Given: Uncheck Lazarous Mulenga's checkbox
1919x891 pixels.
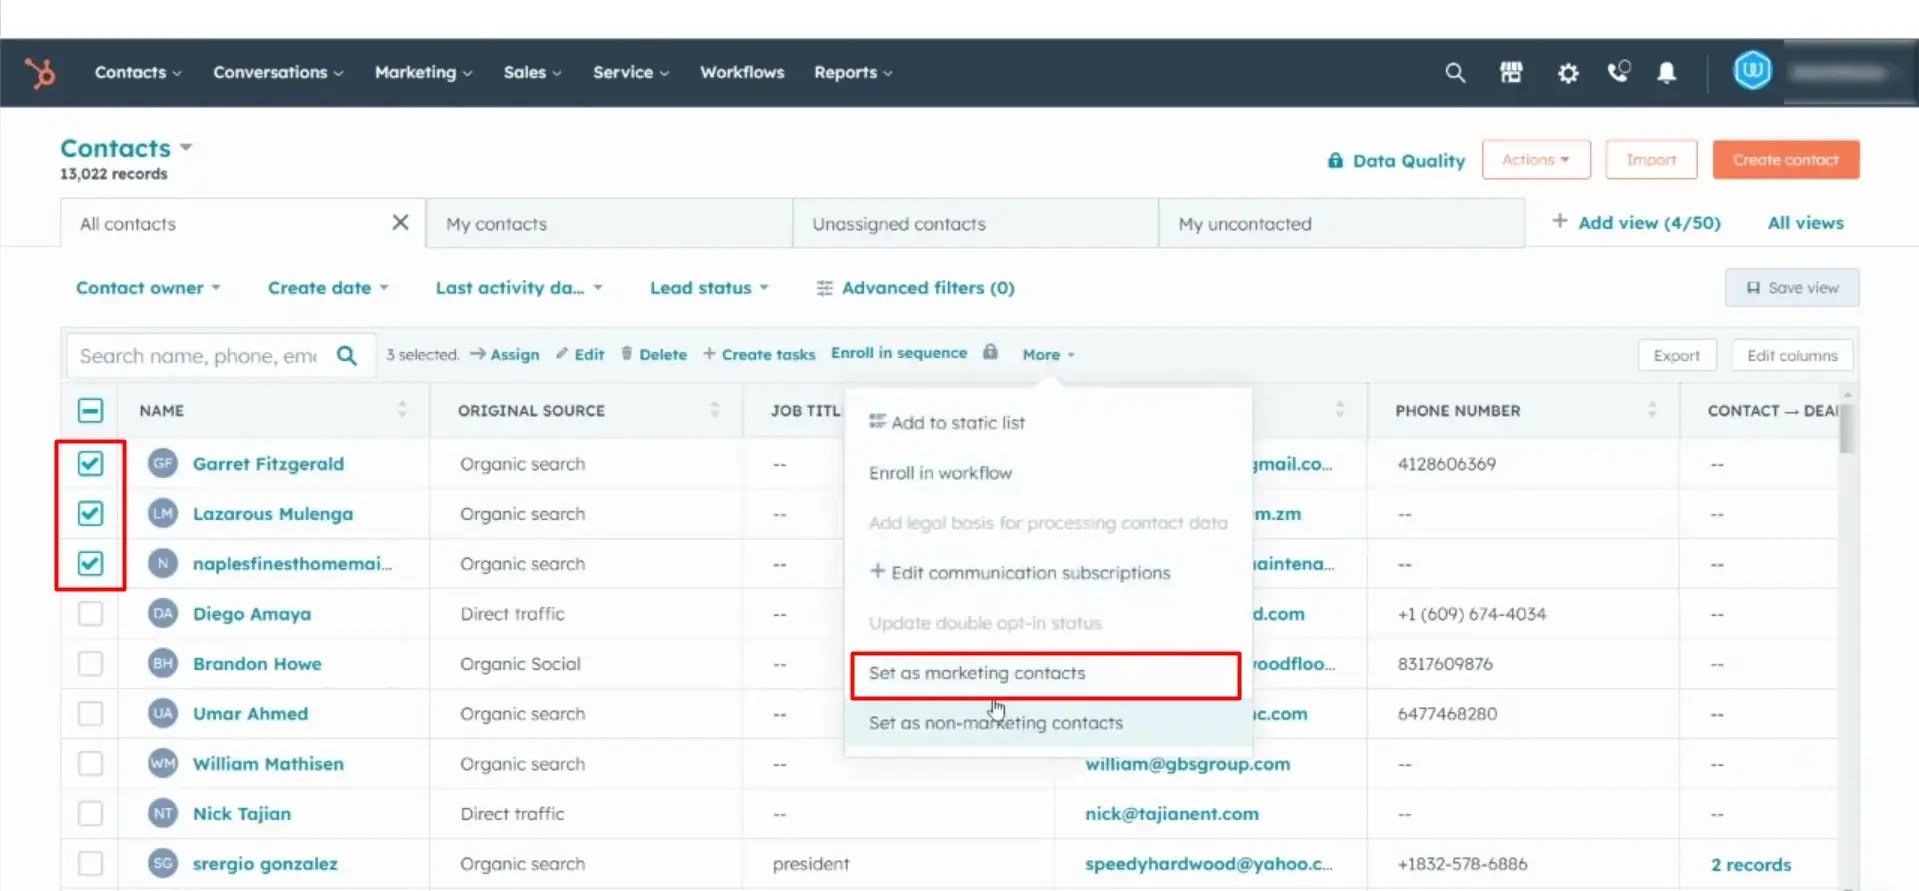Looking at the screenshot, I should 90,513.
